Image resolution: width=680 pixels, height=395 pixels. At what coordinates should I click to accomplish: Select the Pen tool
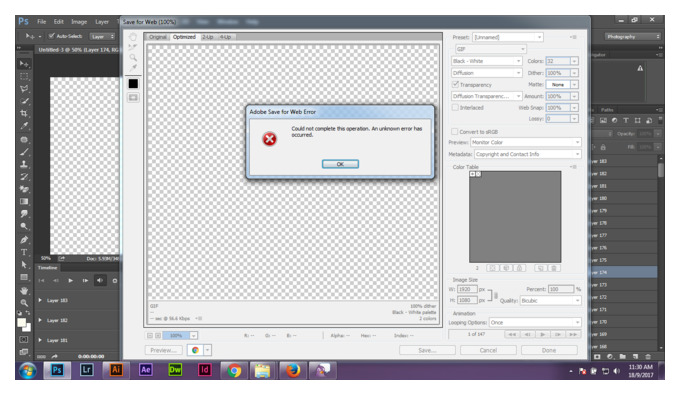coord(24,239)
